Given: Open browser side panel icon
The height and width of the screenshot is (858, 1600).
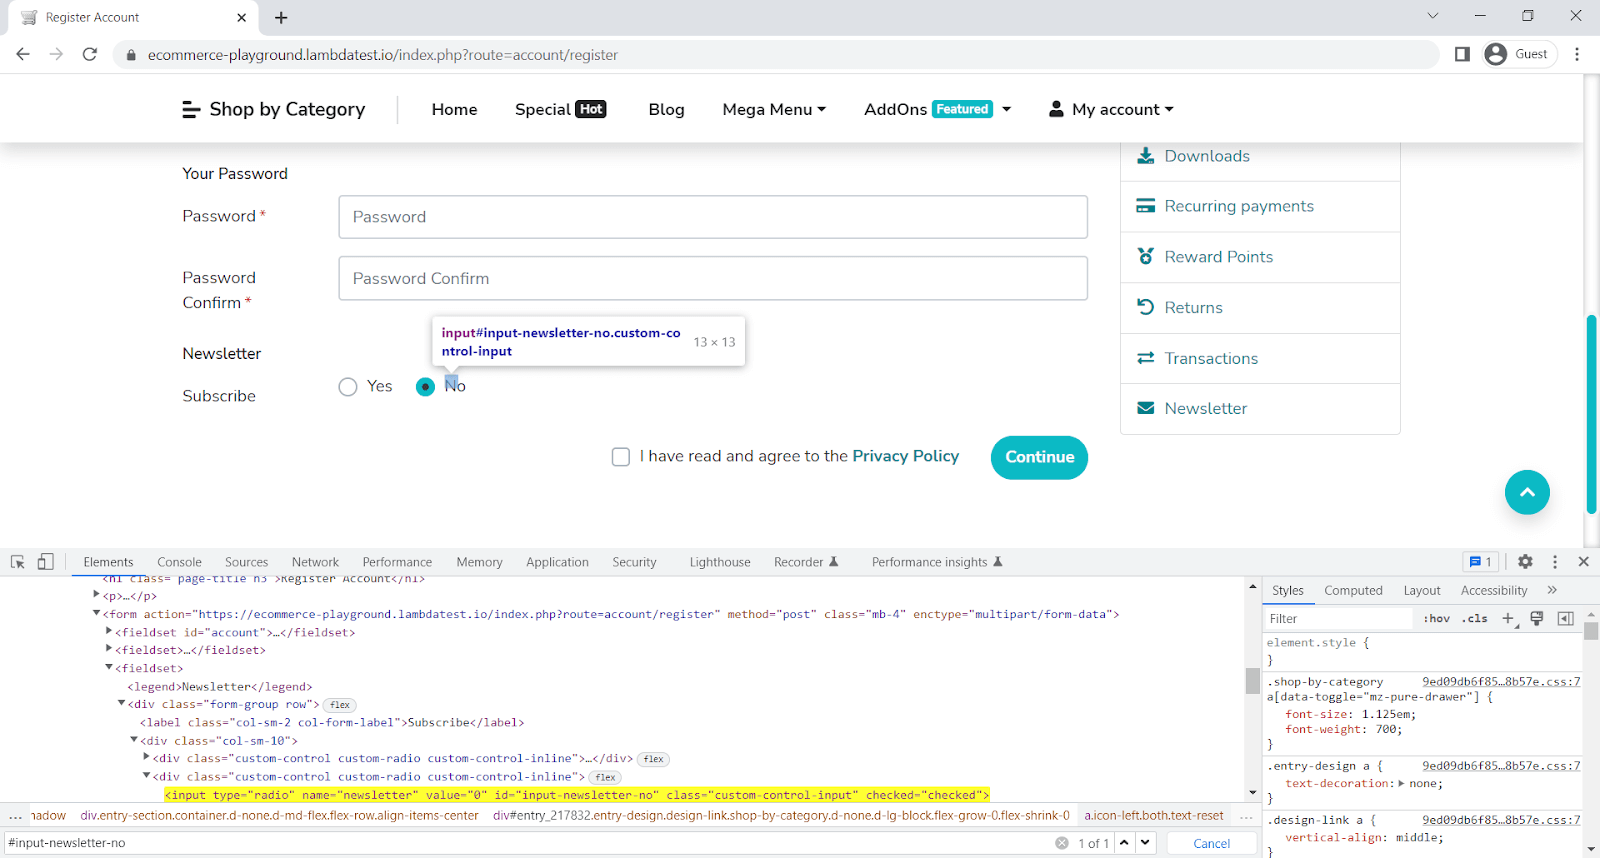Looking at the screenshot, I should coord(1462,54).
